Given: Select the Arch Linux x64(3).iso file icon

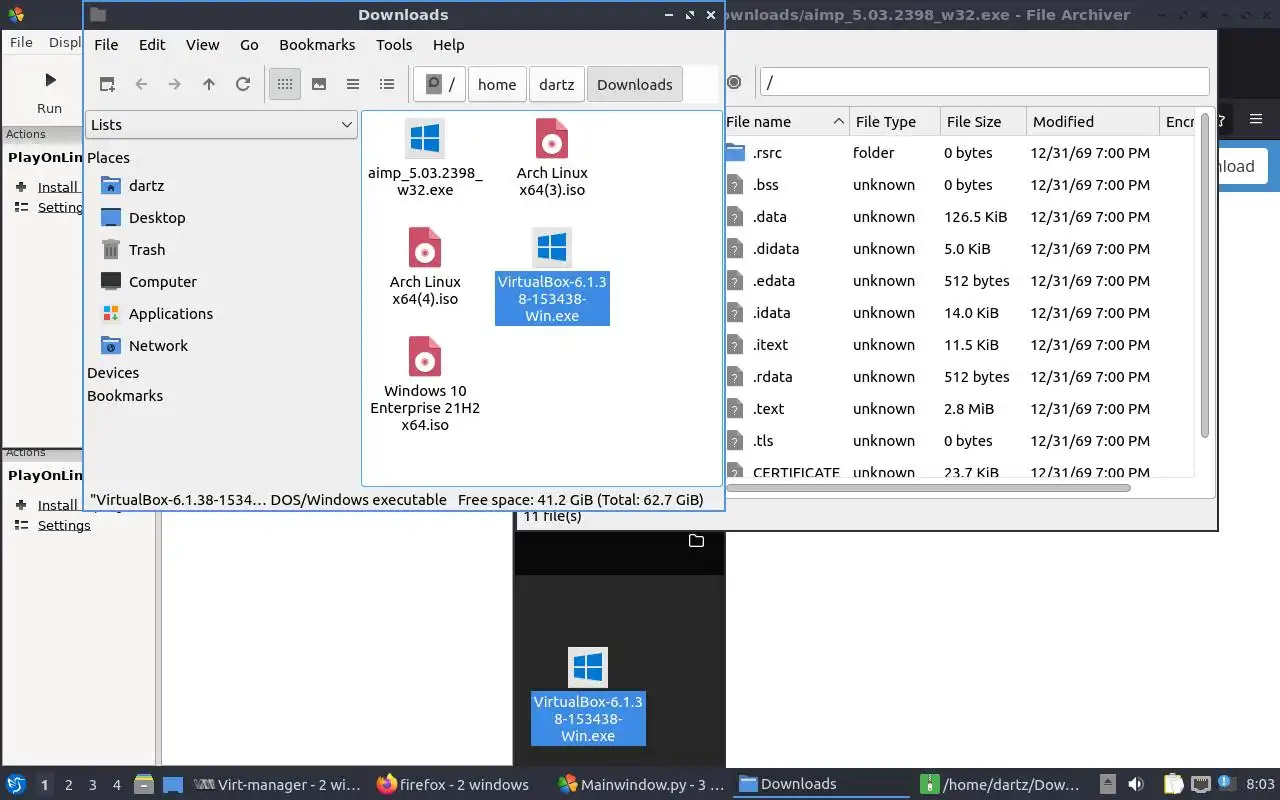Looking at the screenshot, I should (x=552, y=139).
